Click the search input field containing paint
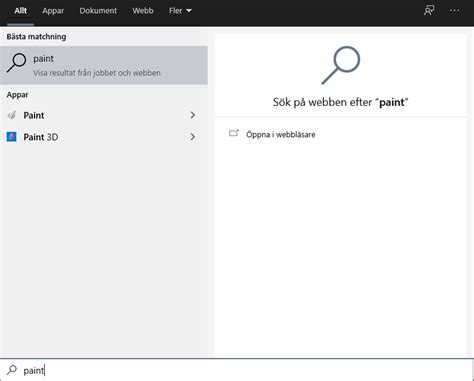This screenshot has width=474, height=381. (237, 370)
